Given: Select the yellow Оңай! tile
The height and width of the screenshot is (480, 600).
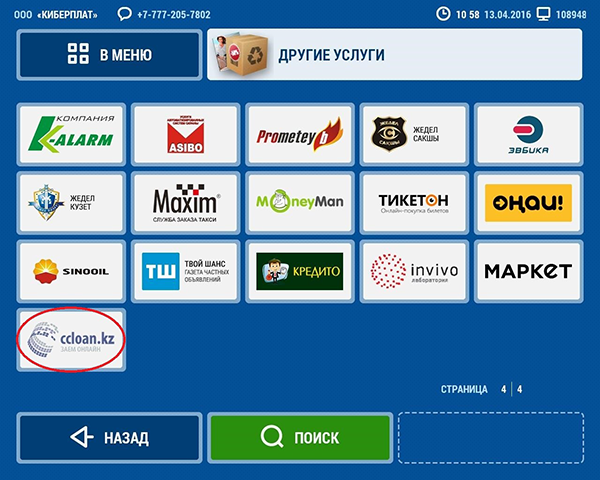Looking at the screenshot, I should coord(528,203).
